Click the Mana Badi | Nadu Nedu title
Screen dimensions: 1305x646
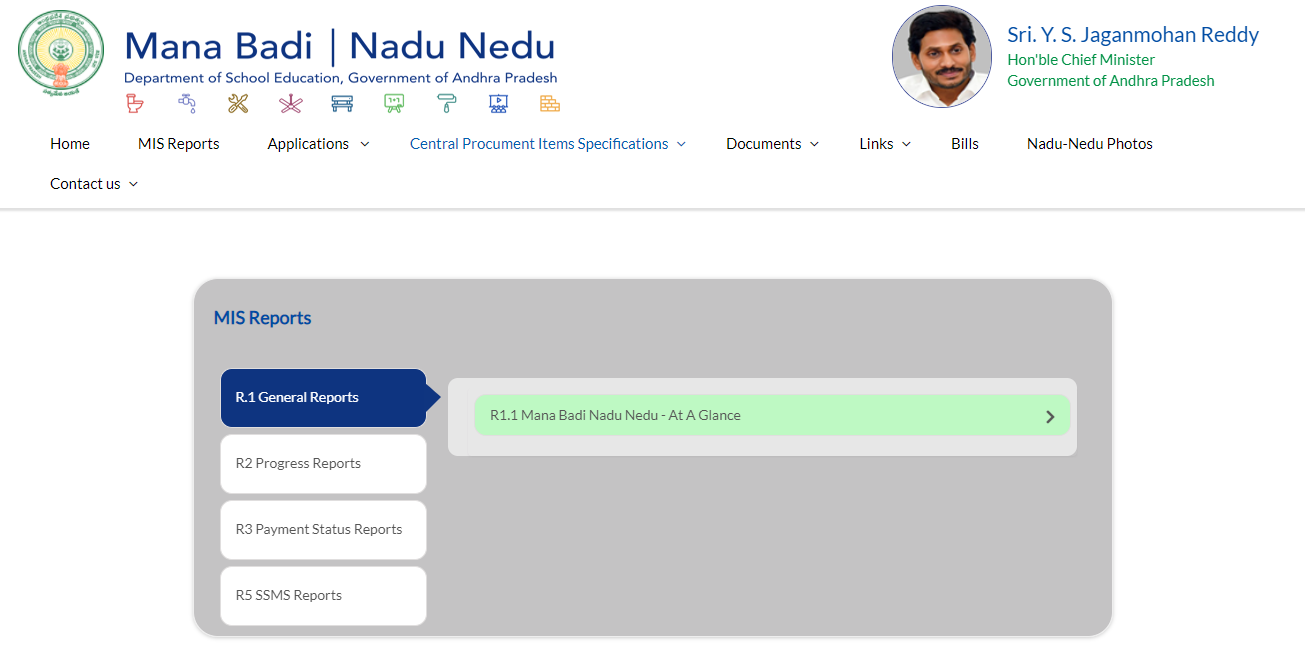tap(340, 47)
